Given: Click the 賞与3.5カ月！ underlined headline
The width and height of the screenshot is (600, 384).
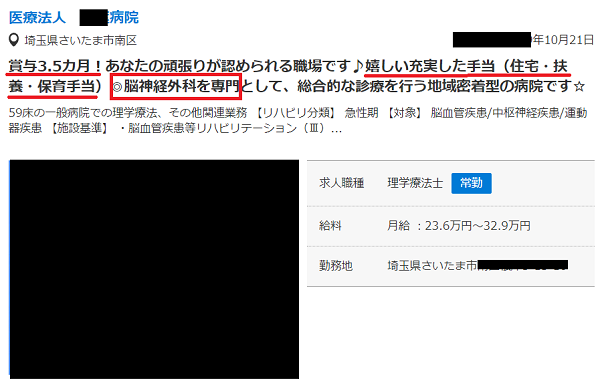Looking at the screenshot, I should (54, 66).
